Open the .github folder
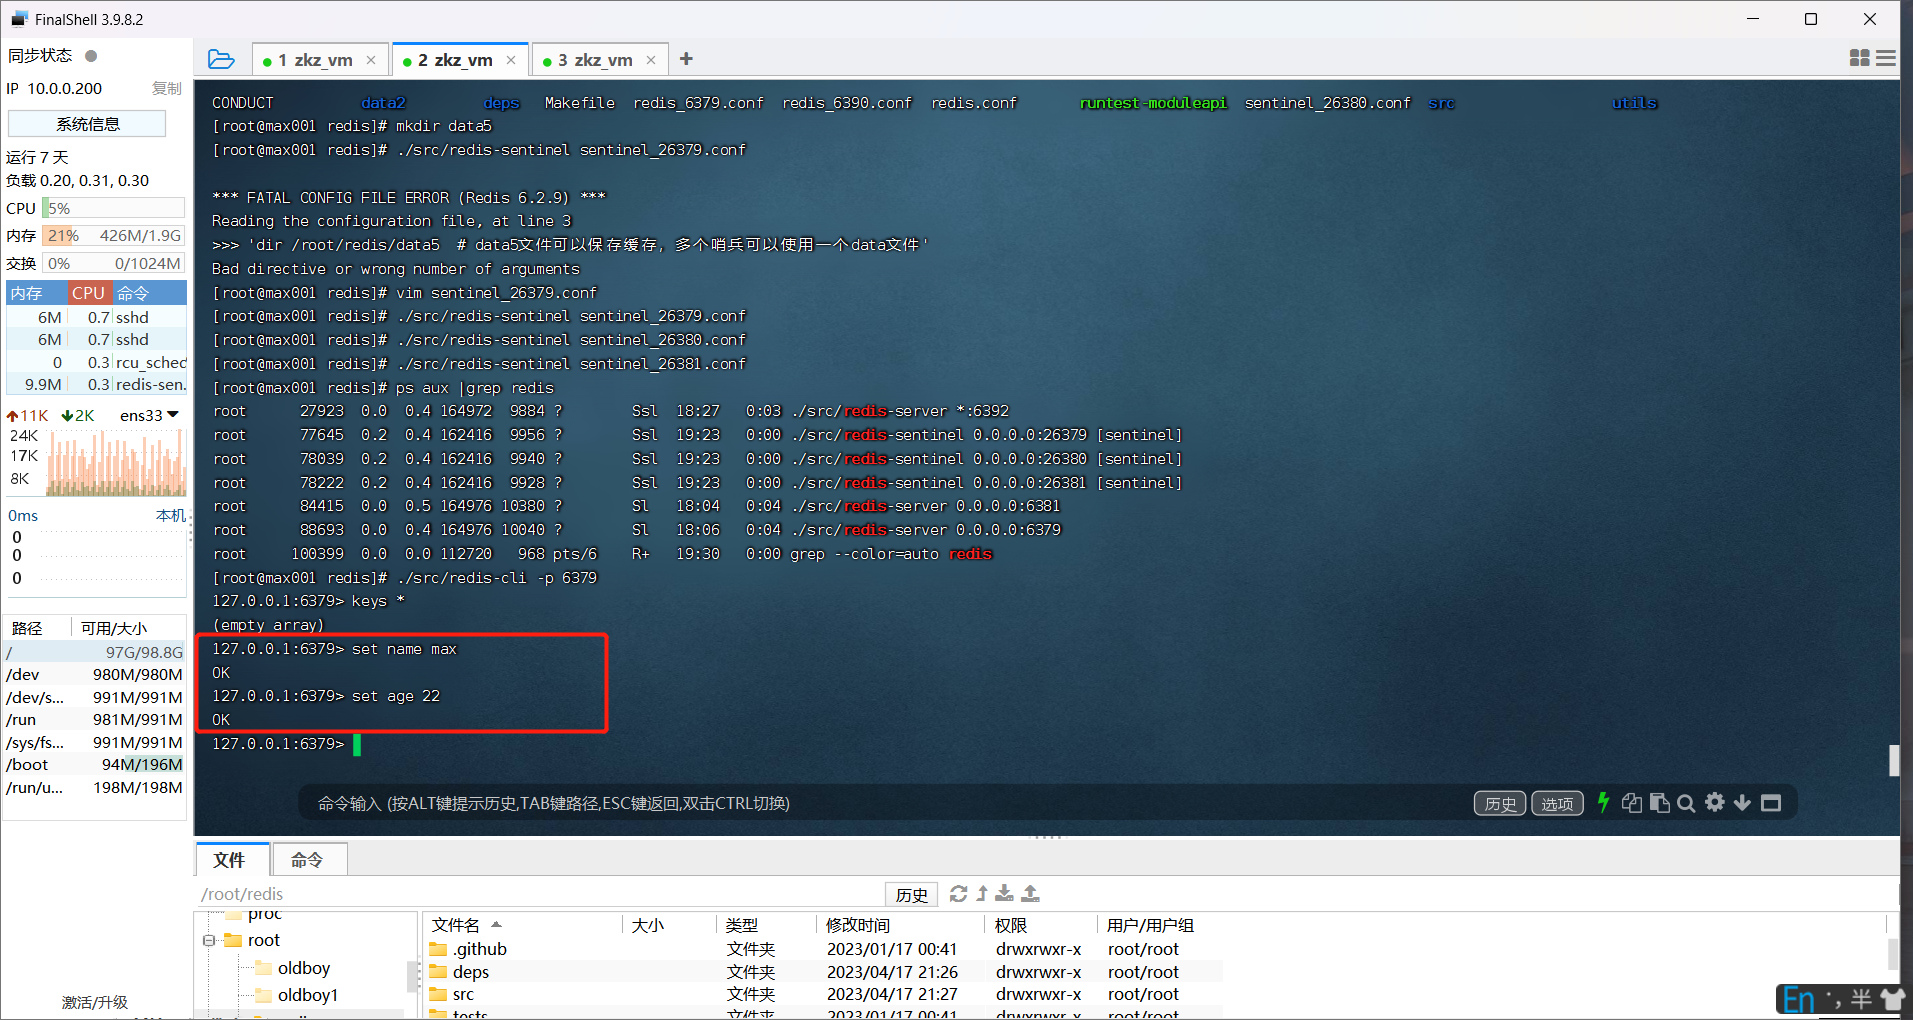 [x=479, y=949]
